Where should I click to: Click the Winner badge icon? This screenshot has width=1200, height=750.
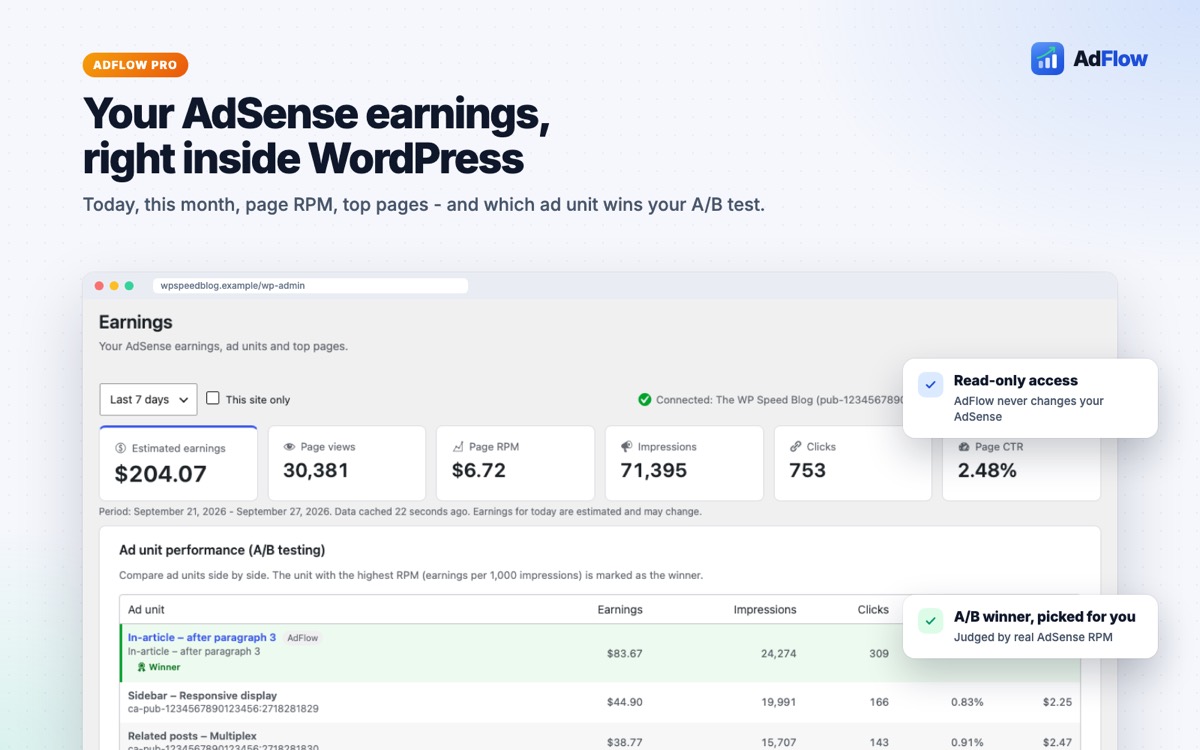[x=142, y=667]
